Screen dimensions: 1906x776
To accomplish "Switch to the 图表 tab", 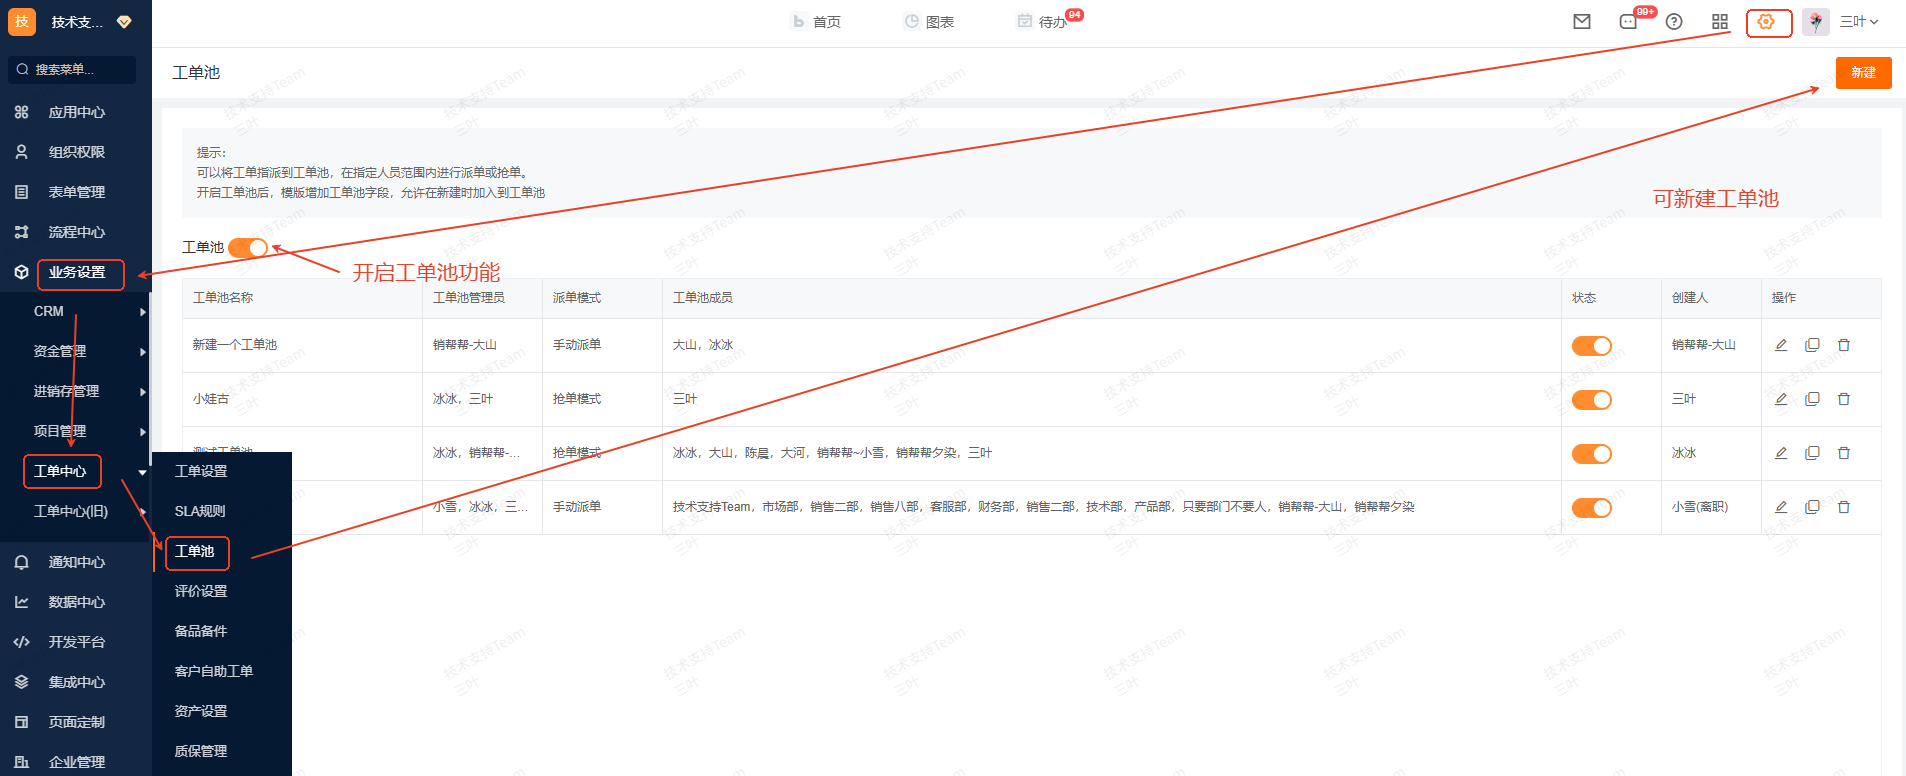I will pos(929,22).
